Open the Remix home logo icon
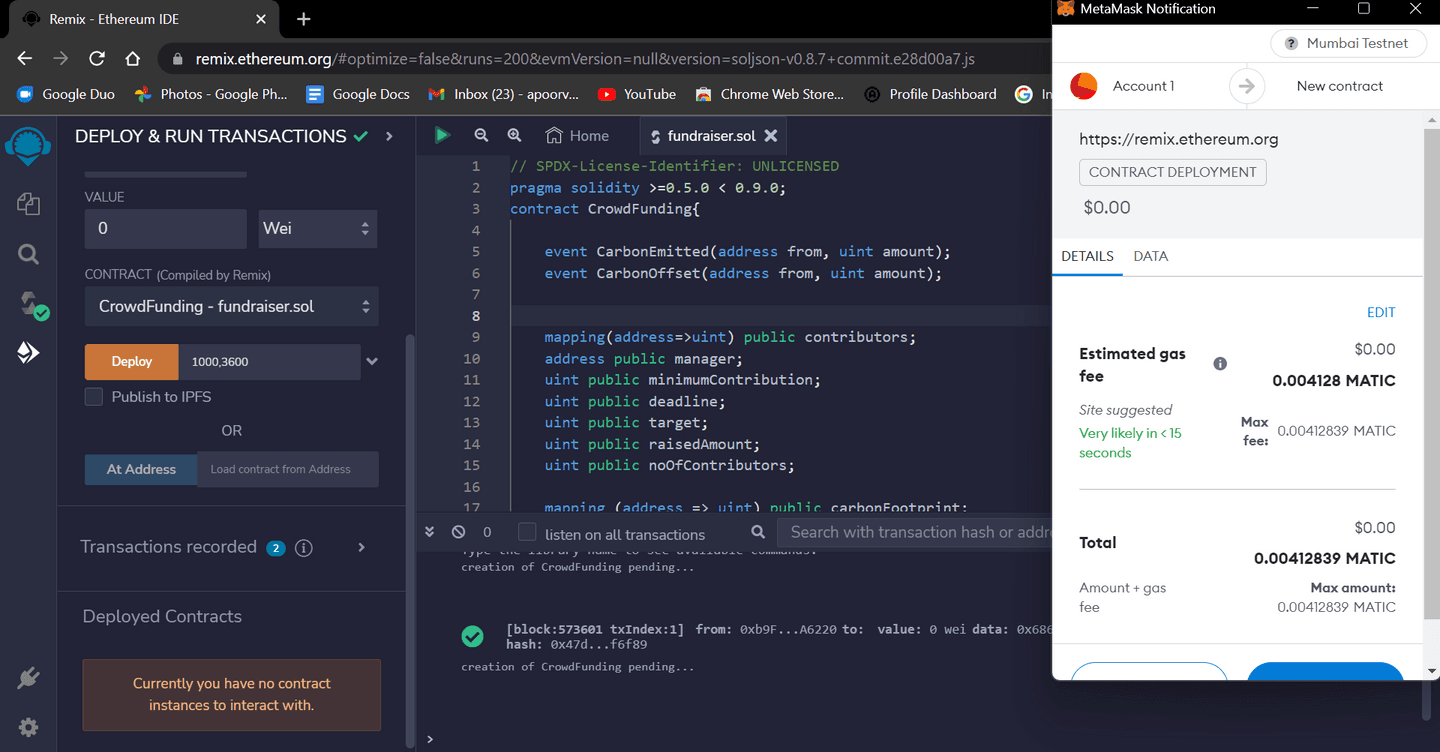The image size is (1440, 752). click(x=28, y=146)
